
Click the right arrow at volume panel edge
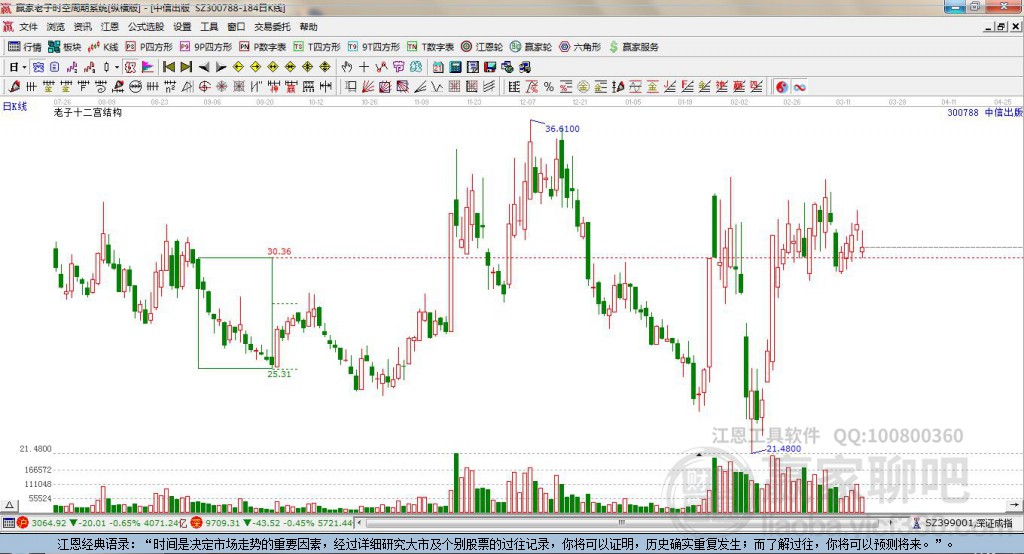point(1014,505)
